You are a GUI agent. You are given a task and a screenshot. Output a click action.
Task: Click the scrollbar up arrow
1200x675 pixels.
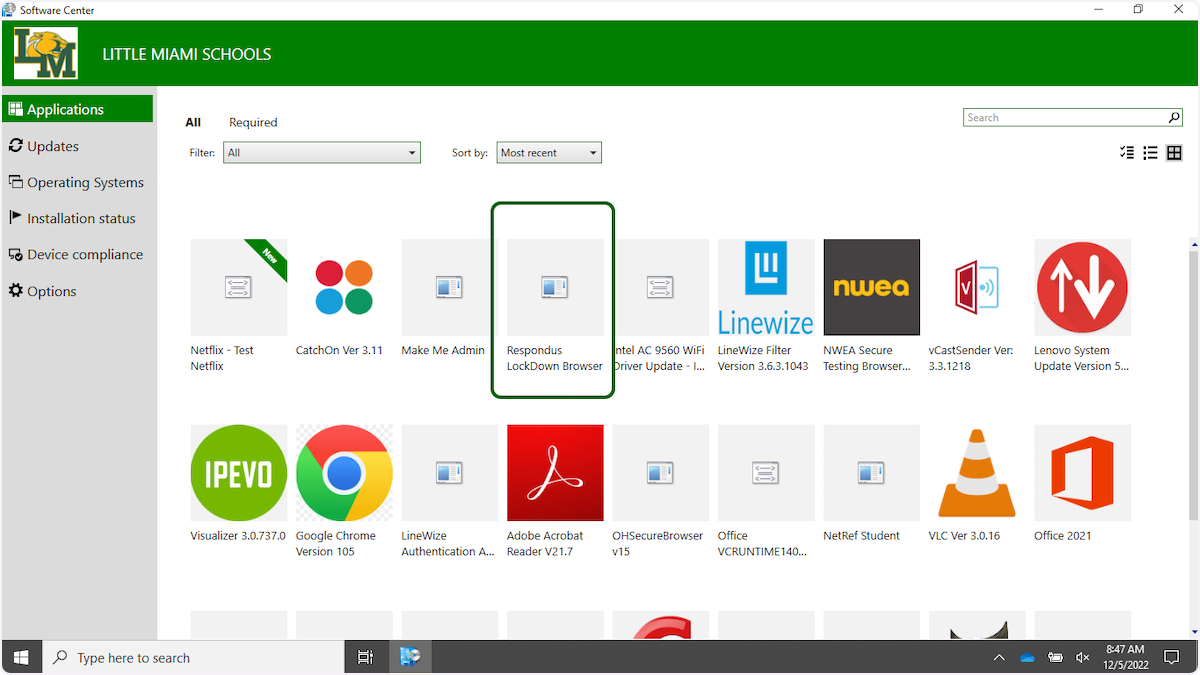pyautogui.click(x=1194, y=244)
